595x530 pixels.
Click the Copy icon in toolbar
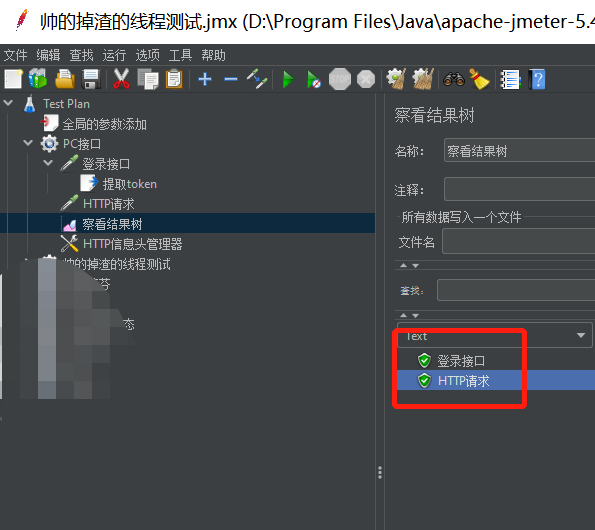tap(148, 79)
